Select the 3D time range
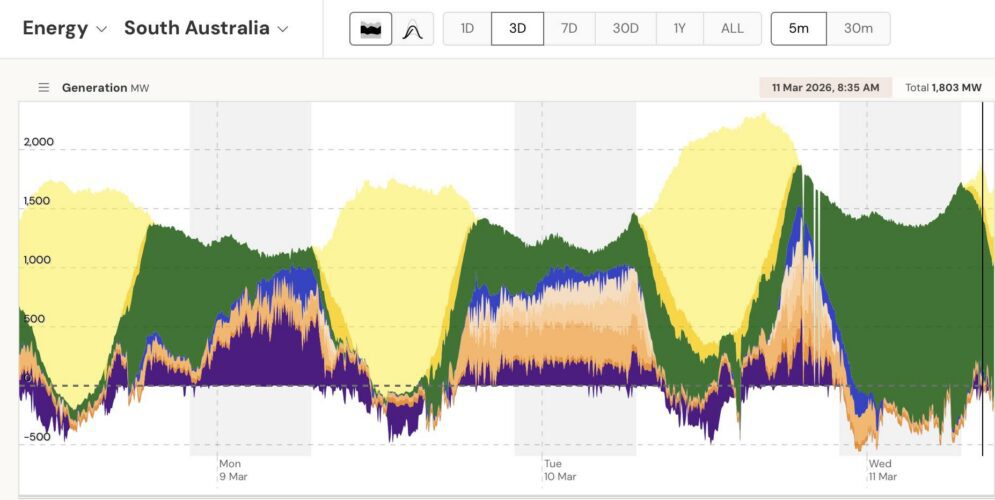 [517, 29]
